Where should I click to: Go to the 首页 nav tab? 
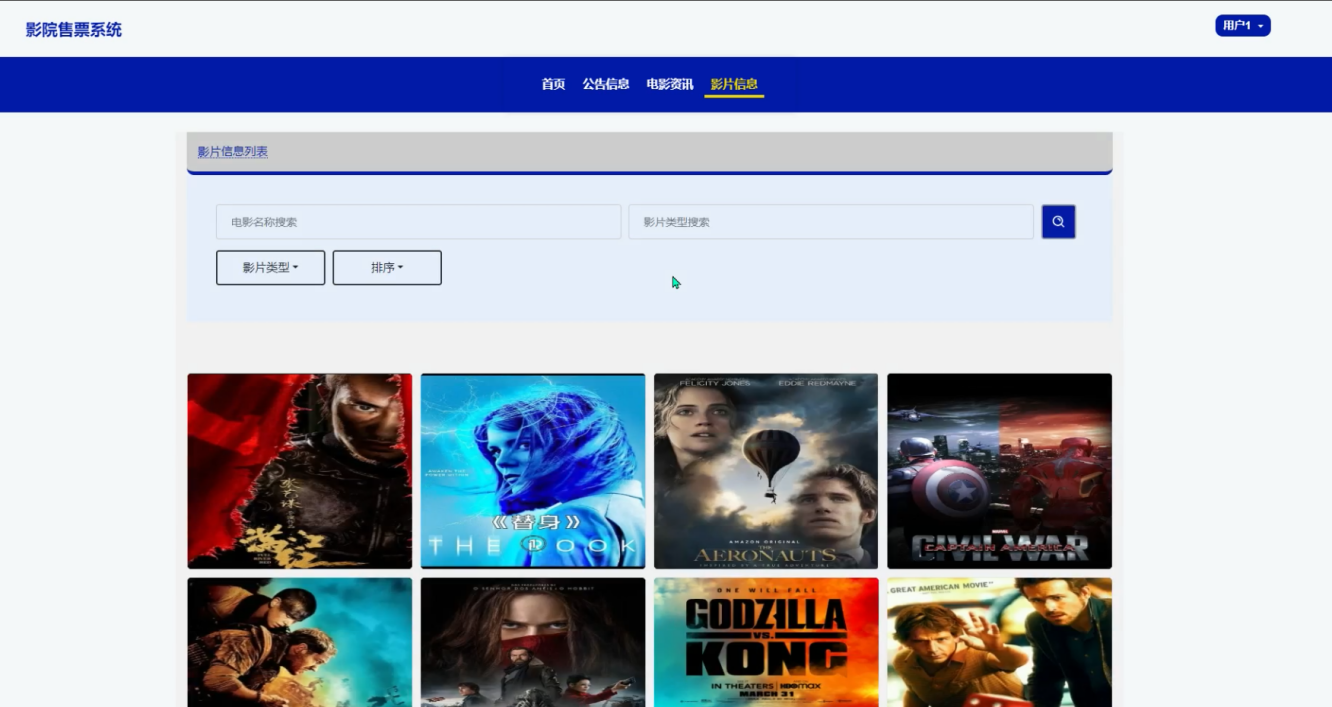(553, 84)
